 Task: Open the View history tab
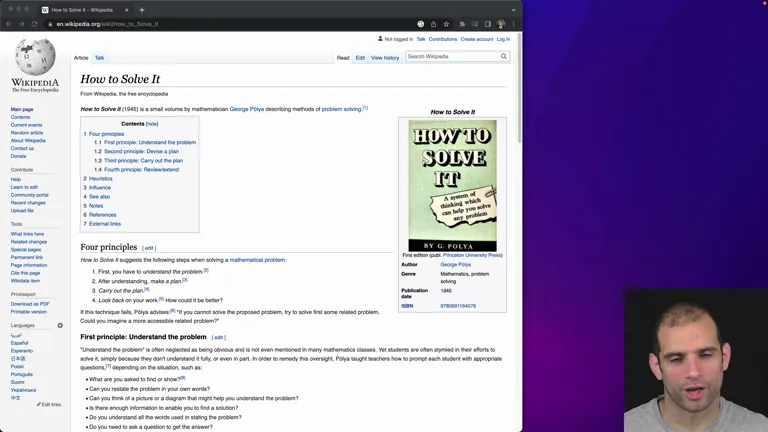coord(385,58)
